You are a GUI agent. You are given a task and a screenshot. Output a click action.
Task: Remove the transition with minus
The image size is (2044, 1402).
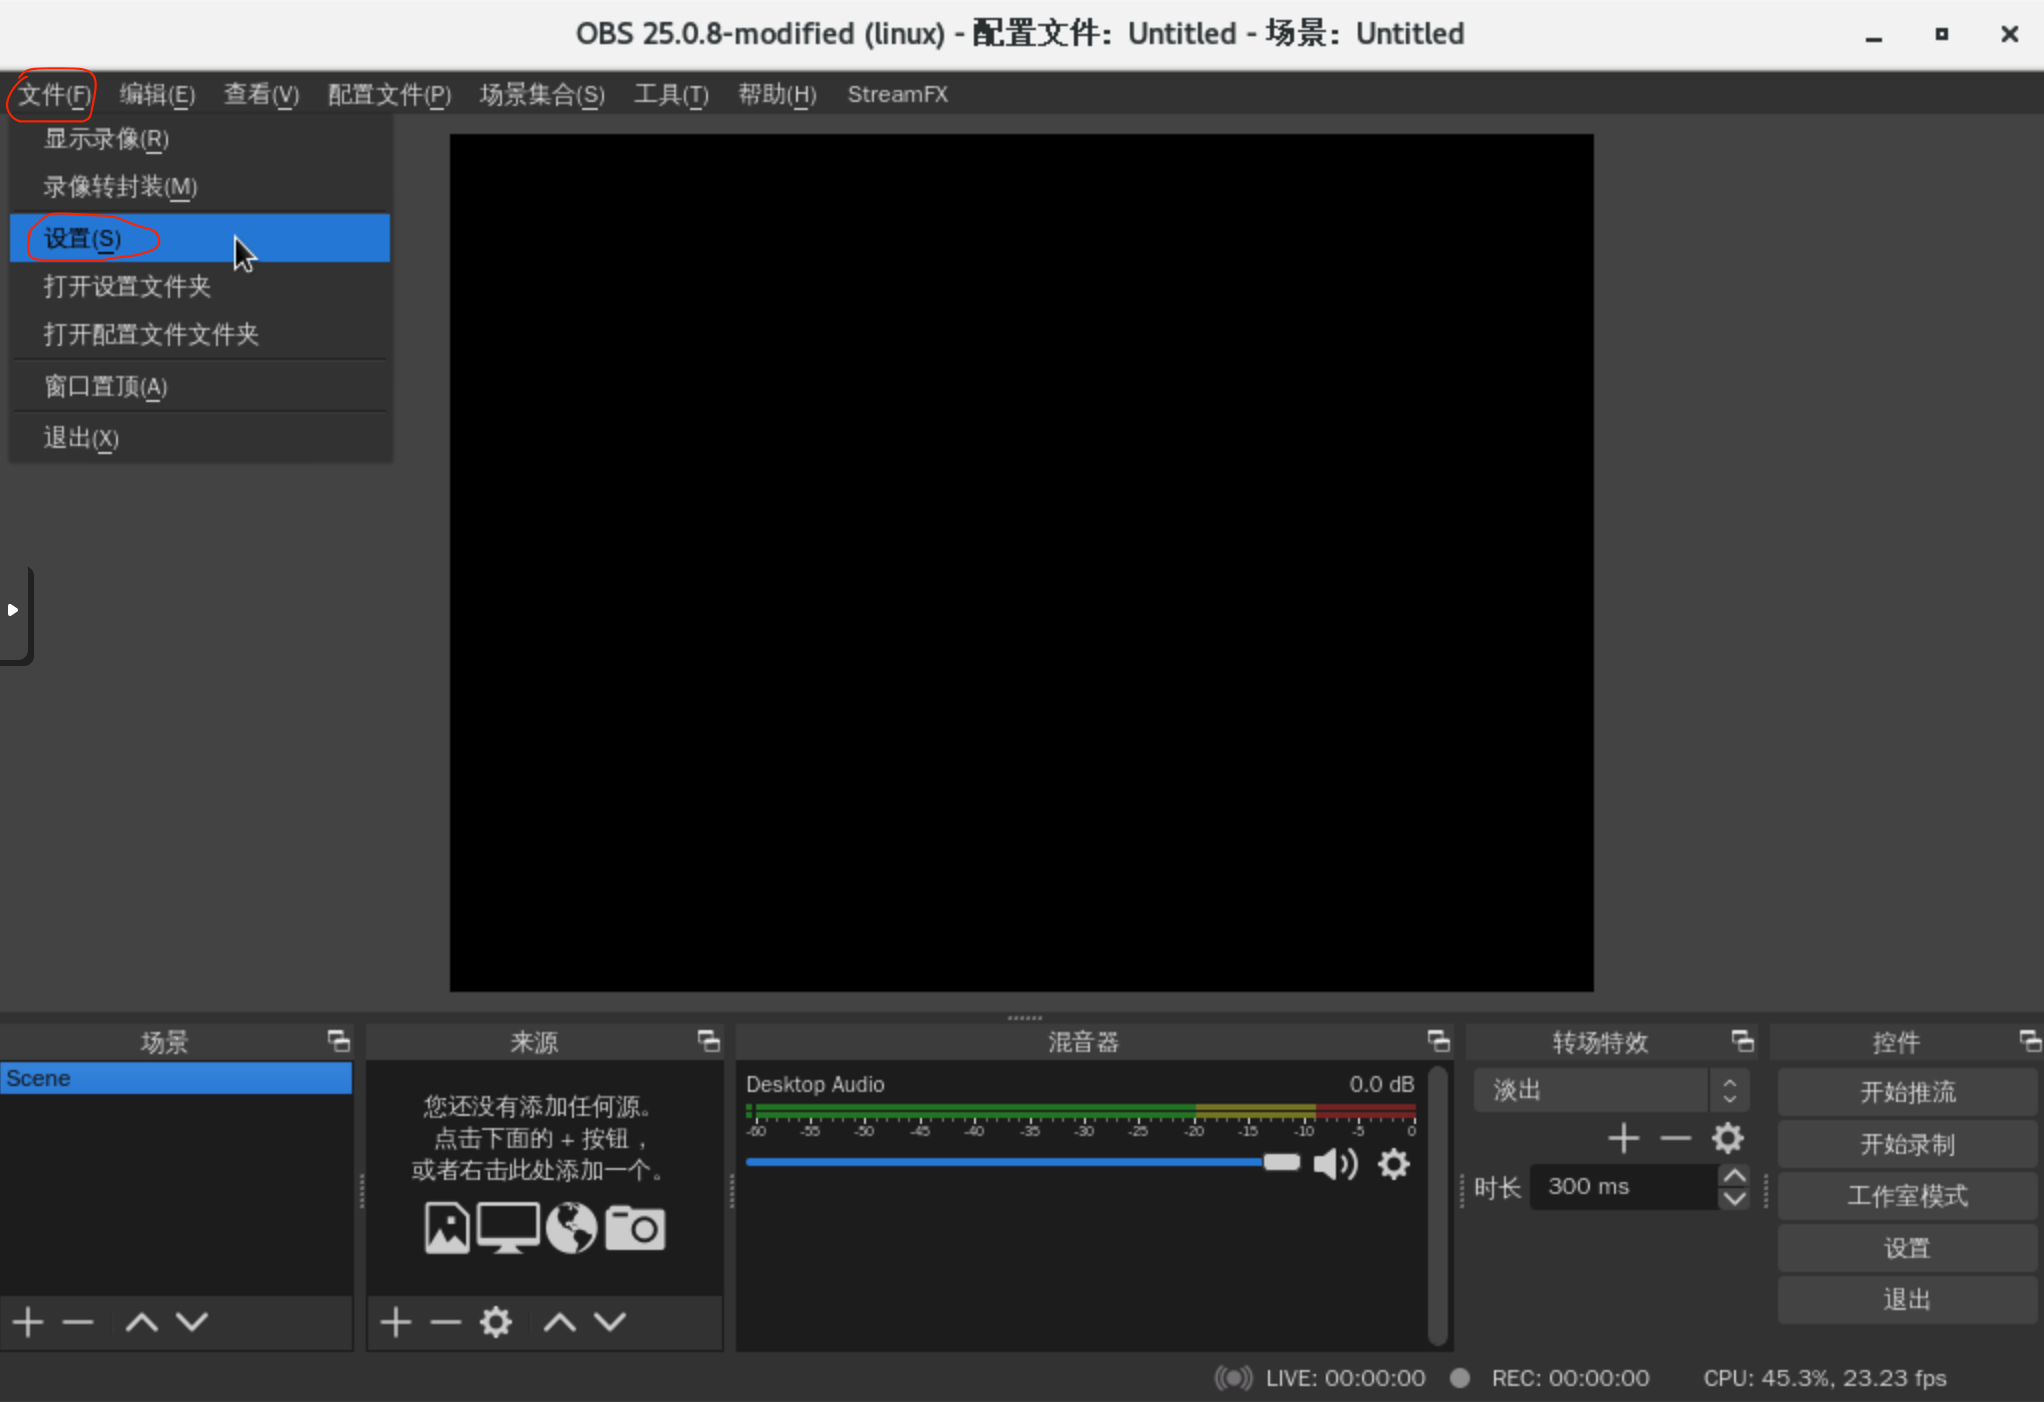tap(1675, 1139)
